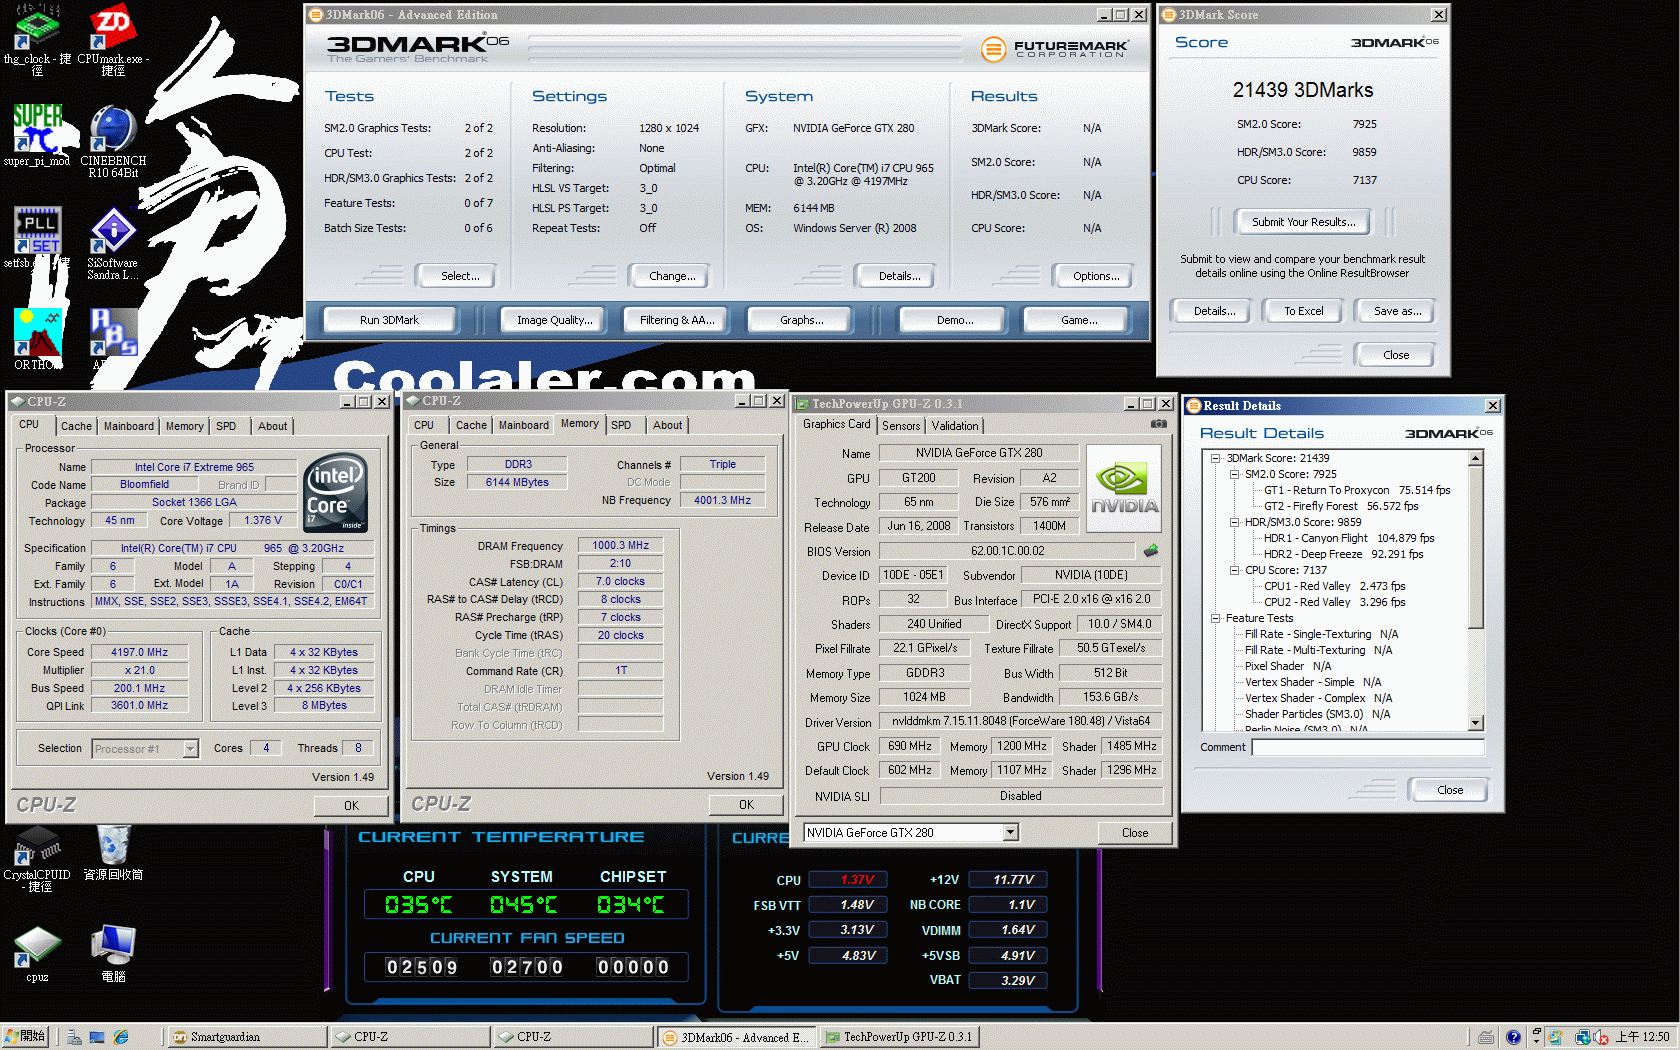The image size is (1680, 1050).
Task: Collapse the CPU Score: 7137 node
Action: 1234,570
